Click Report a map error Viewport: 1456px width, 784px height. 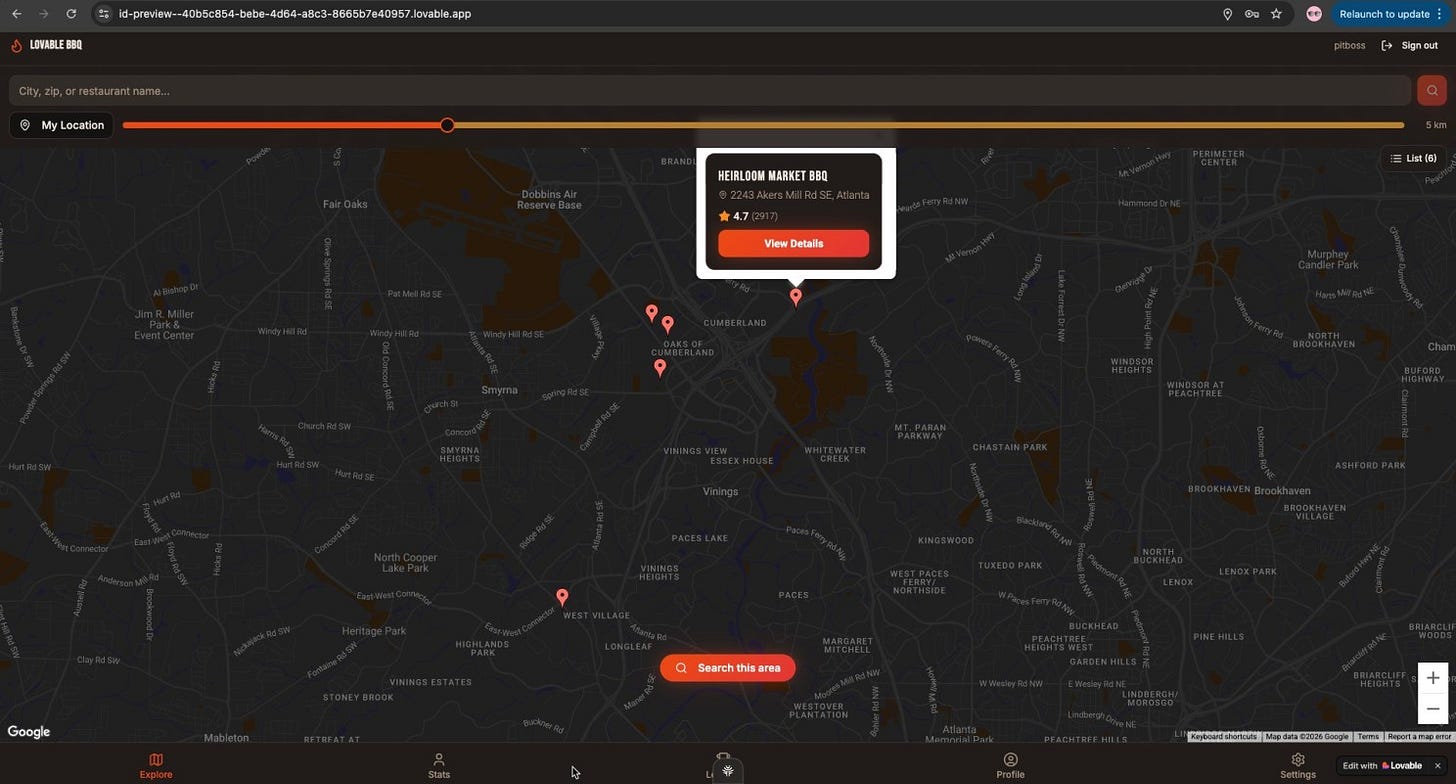[x=1419, y=737]
